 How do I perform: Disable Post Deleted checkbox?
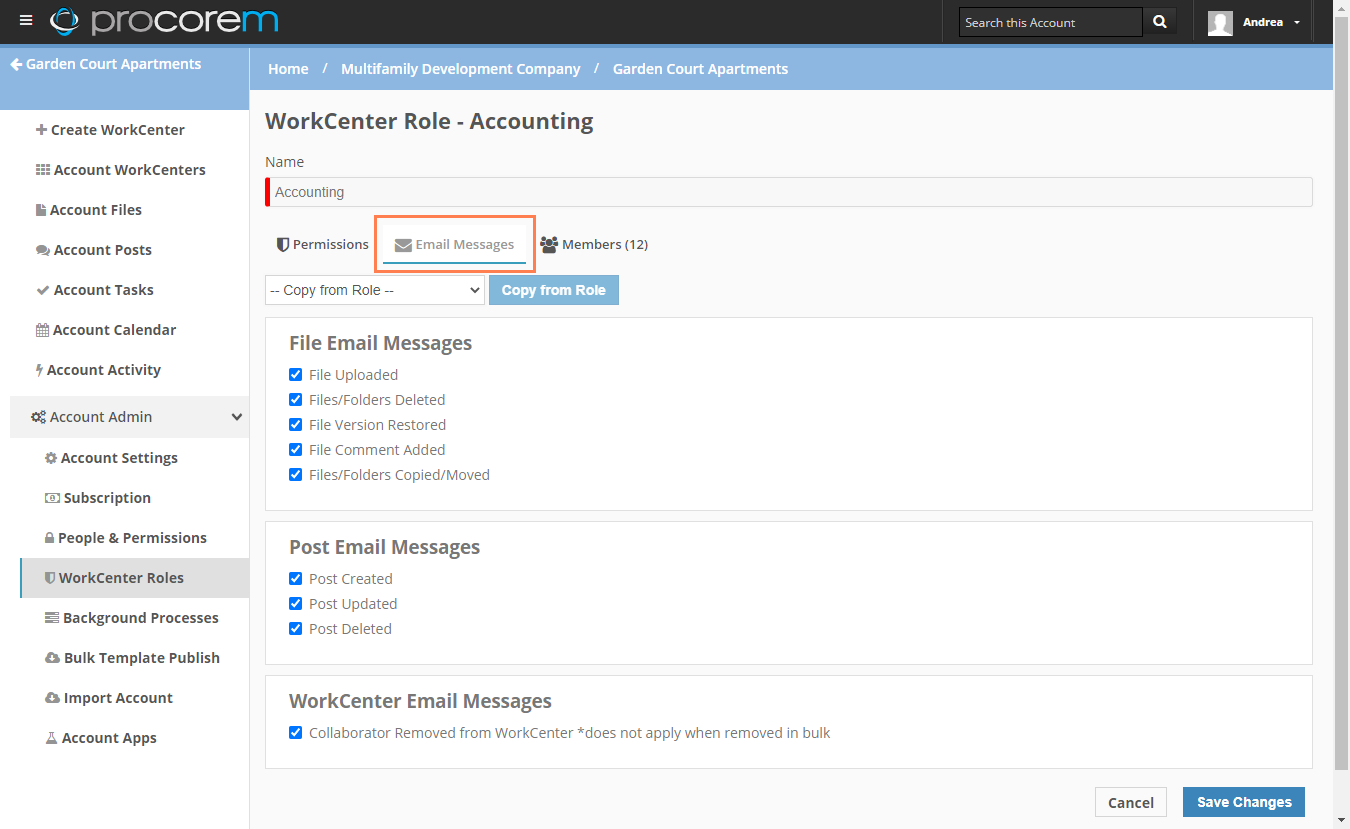point(295,628)
